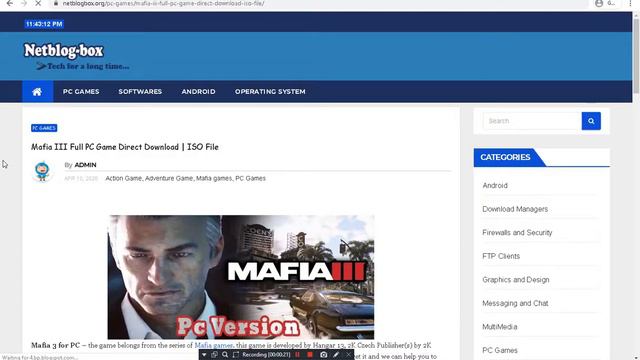The width and height of the screenshot is (640, 360).
Task: Click the Mafia games link in article text
Action: pos(213,345)
